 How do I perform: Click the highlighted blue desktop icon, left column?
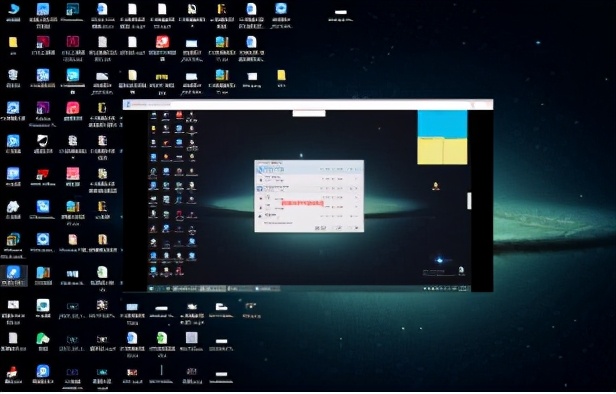(x=13, y=272)
